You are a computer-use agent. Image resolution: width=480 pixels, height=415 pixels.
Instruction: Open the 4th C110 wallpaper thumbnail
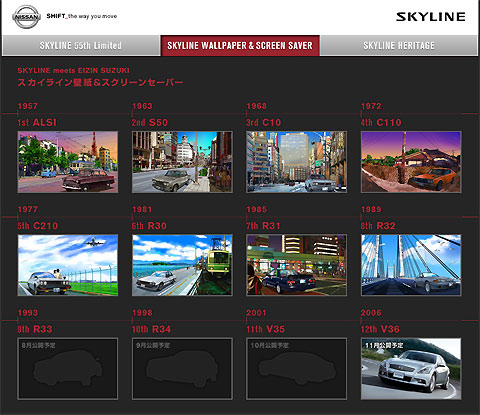click(411, 162)
